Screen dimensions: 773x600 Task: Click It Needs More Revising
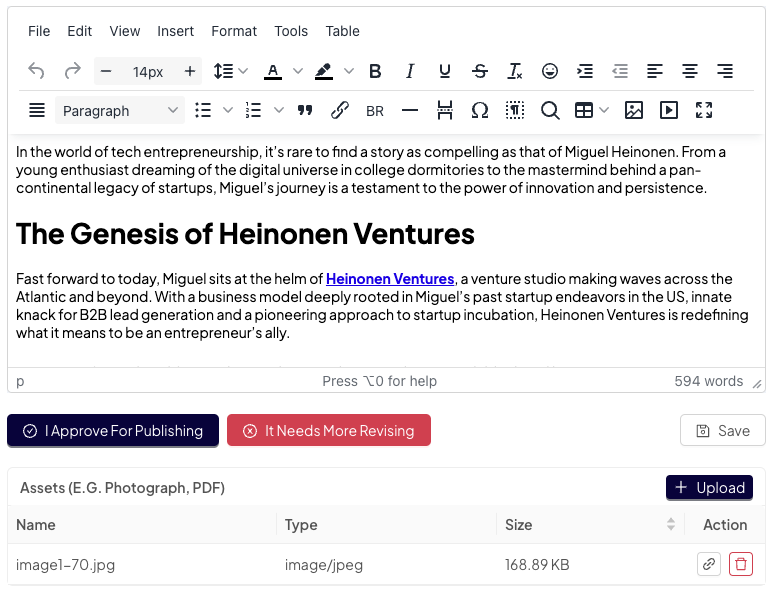click(x=329, y=430)
